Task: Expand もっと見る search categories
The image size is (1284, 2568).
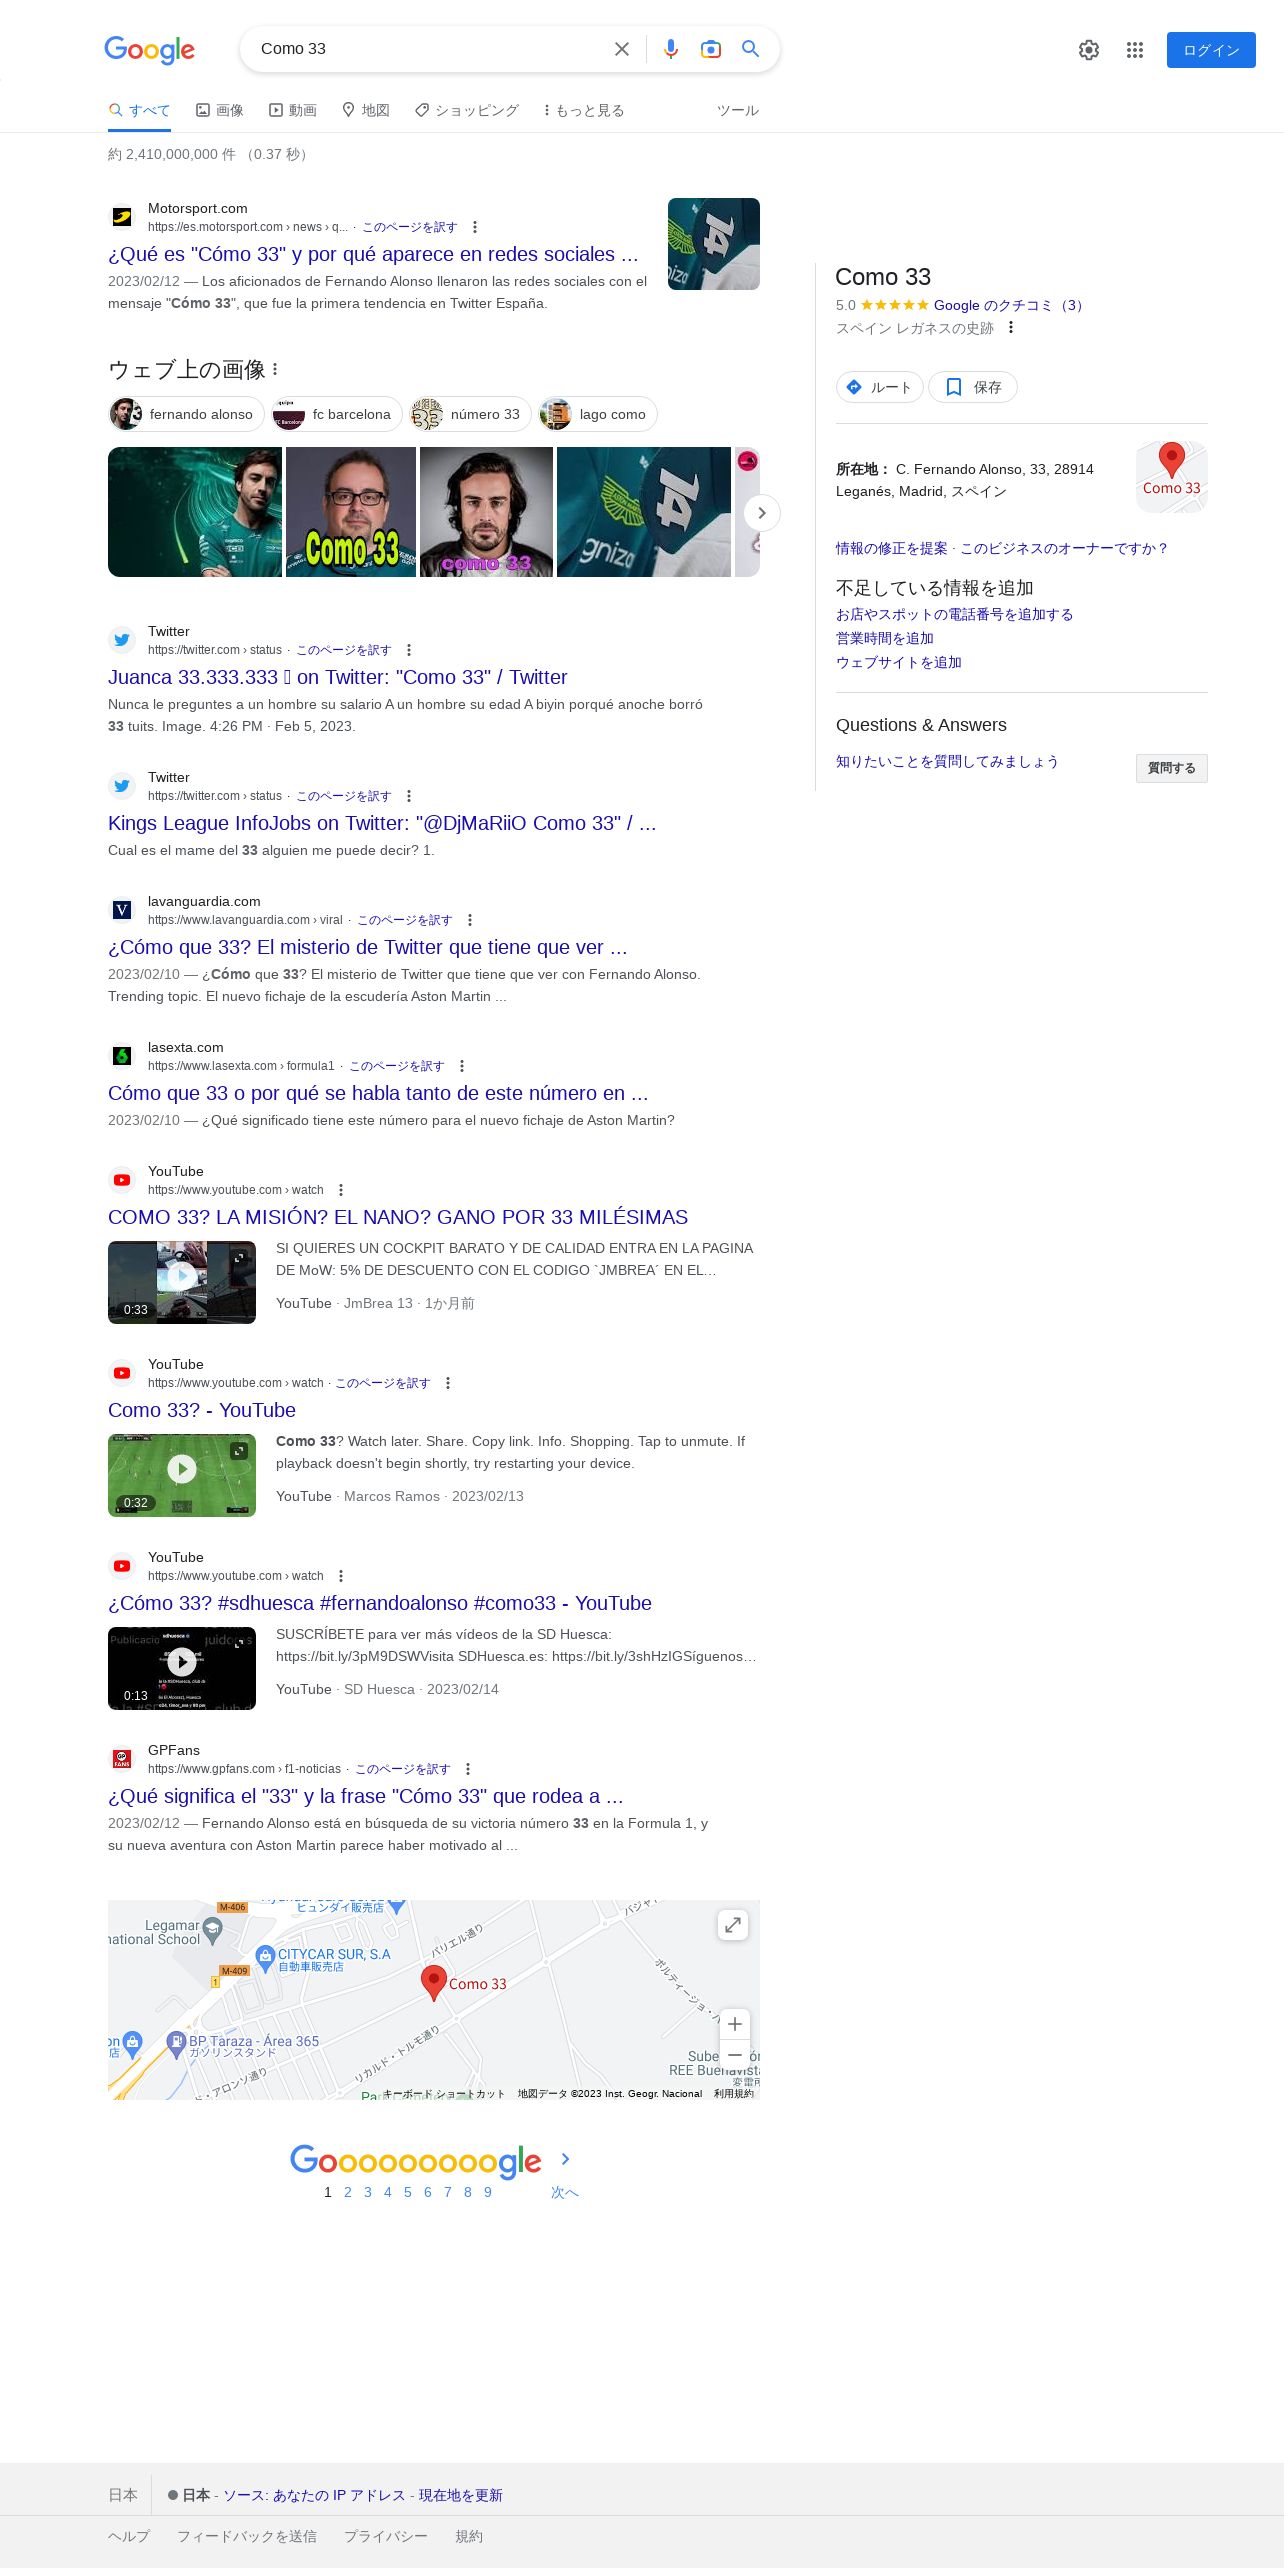Action: (583, 110)
